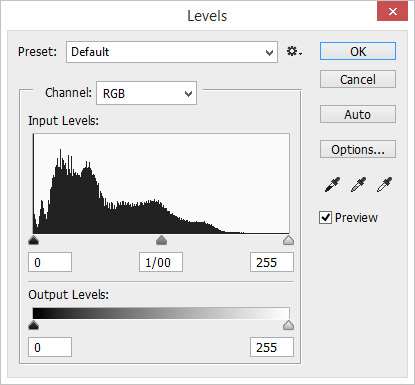Focus the output white 255 field
The image size is (415, 385).
[272, 347]
